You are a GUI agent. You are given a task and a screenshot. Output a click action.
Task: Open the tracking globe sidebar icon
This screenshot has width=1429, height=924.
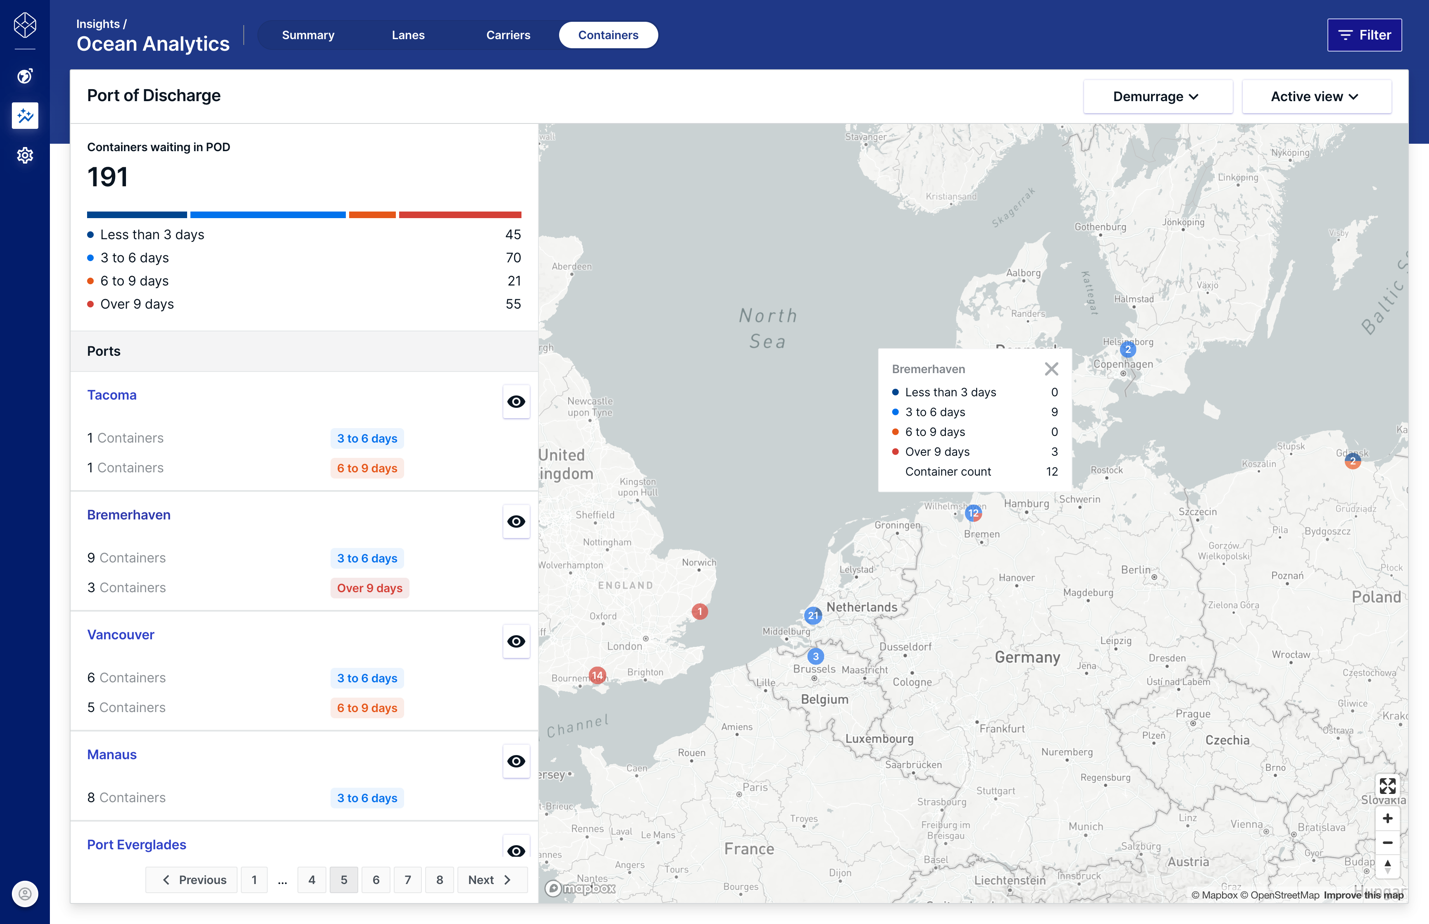(x=25, y=76)
